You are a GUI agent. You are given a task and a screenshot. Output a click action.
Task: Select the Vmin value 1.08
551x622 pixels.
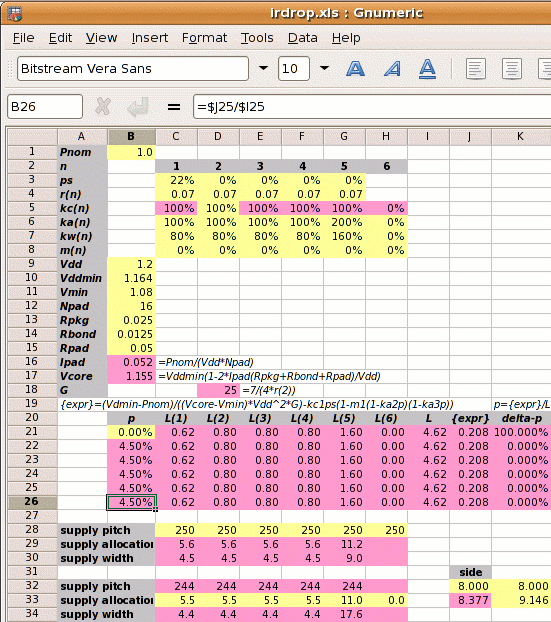click(x=131, y=292)
